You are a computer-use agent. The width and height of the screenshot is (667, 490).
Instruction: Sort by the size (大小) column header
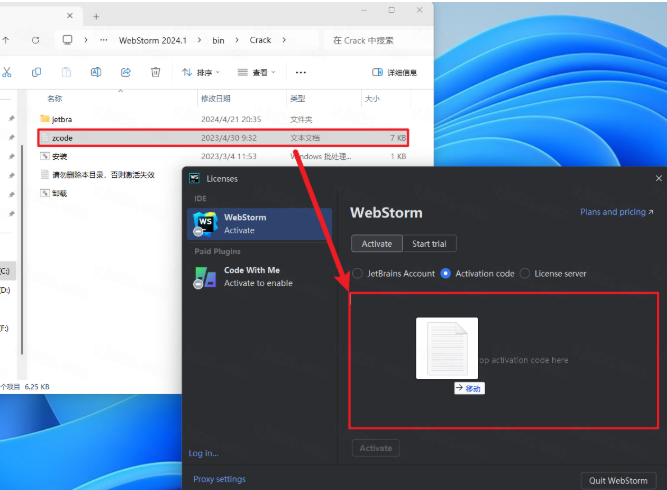tap(372, 99)
